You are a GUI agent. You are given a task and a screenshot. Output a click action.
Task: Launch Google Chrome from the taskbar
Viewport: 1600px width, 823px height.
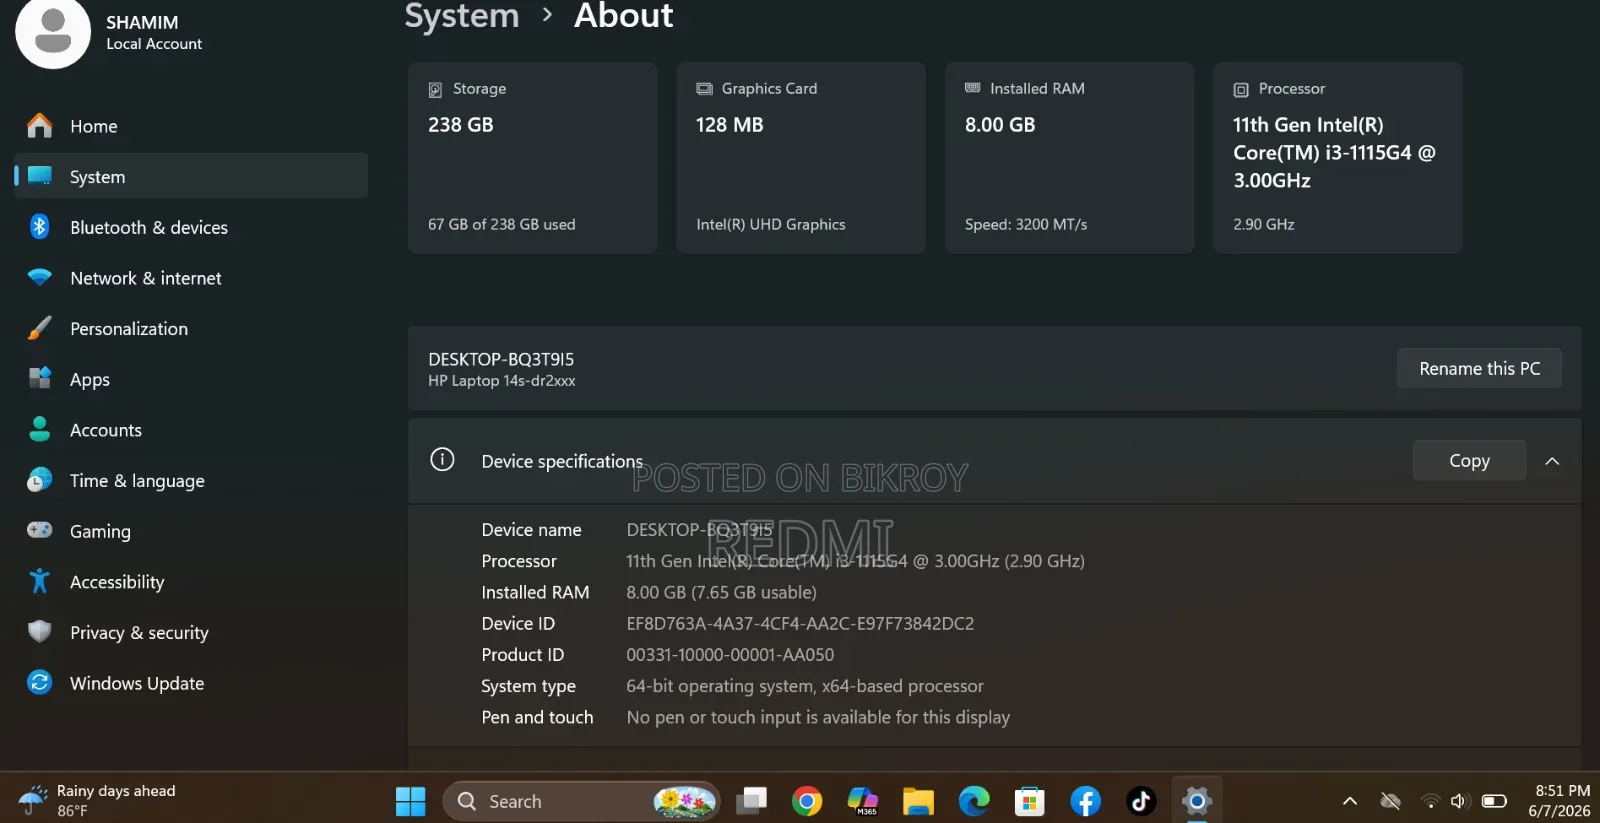coord(807,802)
